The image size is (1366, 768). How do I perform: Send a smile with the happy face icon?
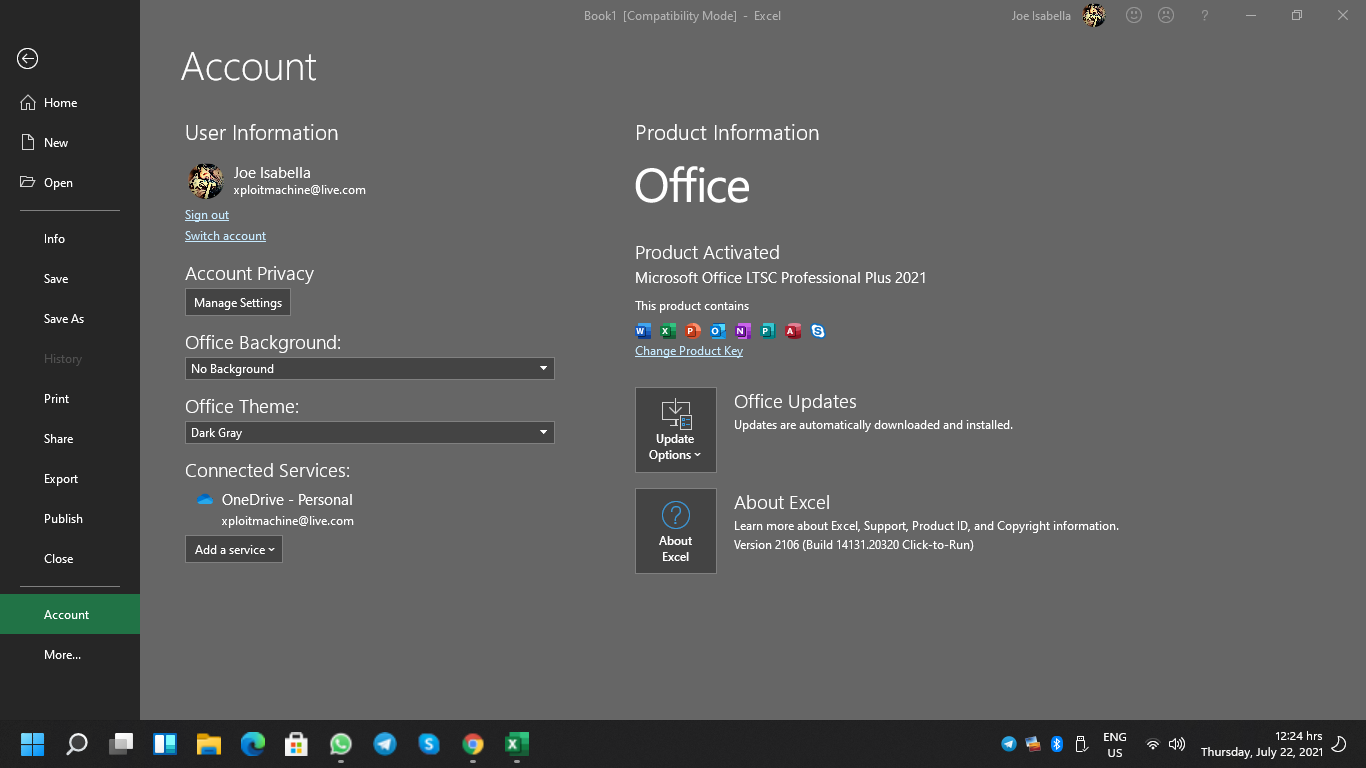point(1134,16)
